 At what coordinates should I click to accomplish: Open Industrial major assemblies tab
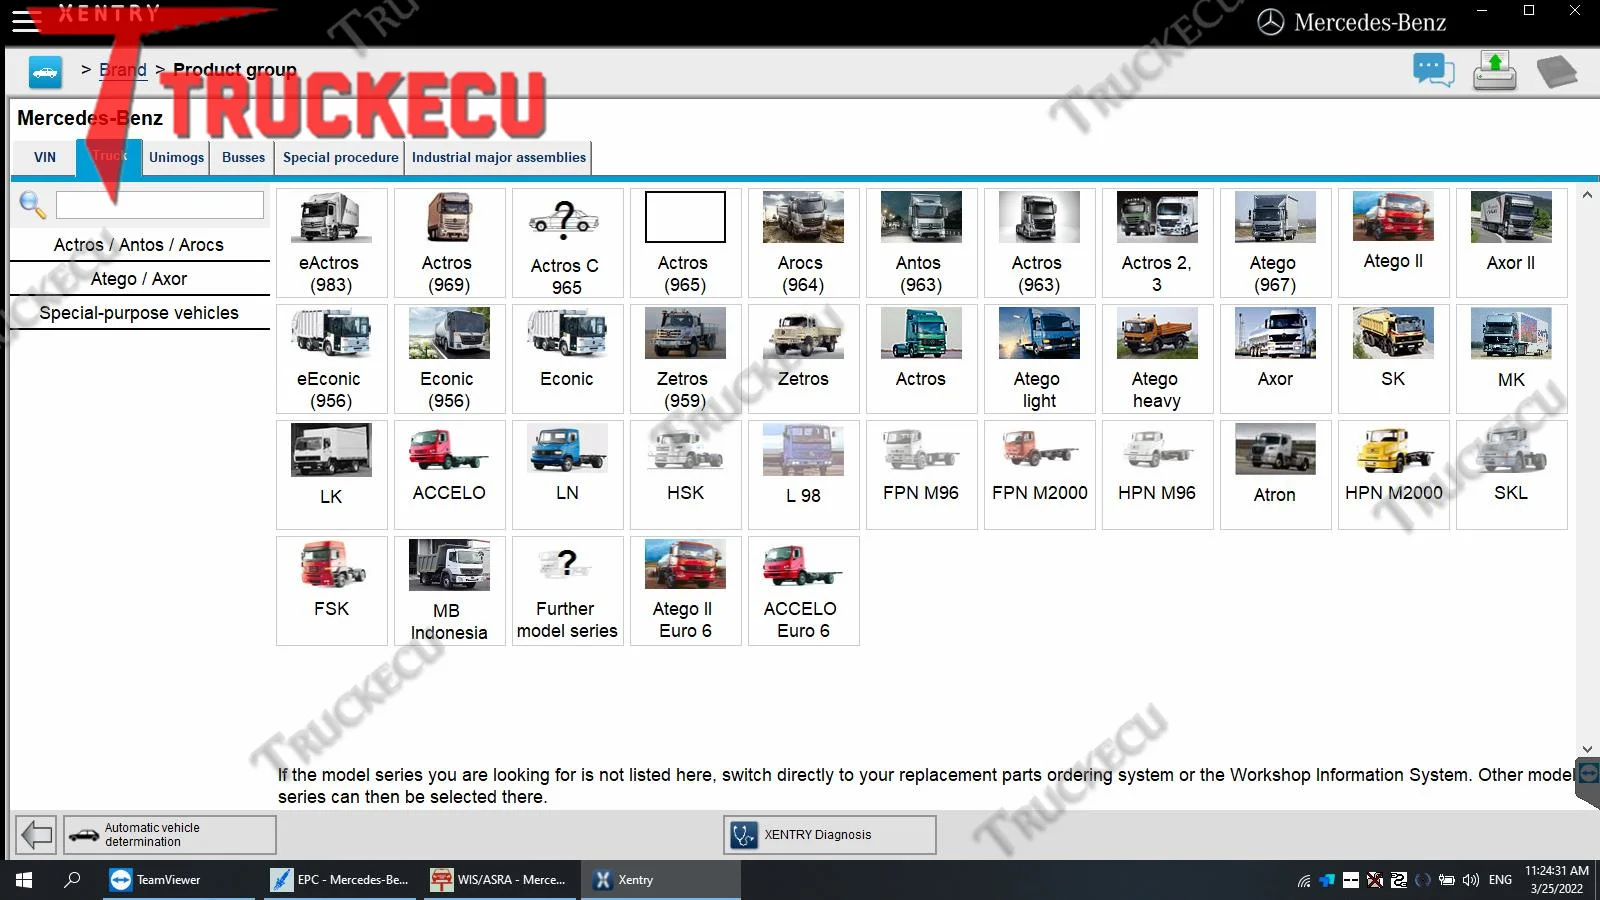(x=498, y=157)
